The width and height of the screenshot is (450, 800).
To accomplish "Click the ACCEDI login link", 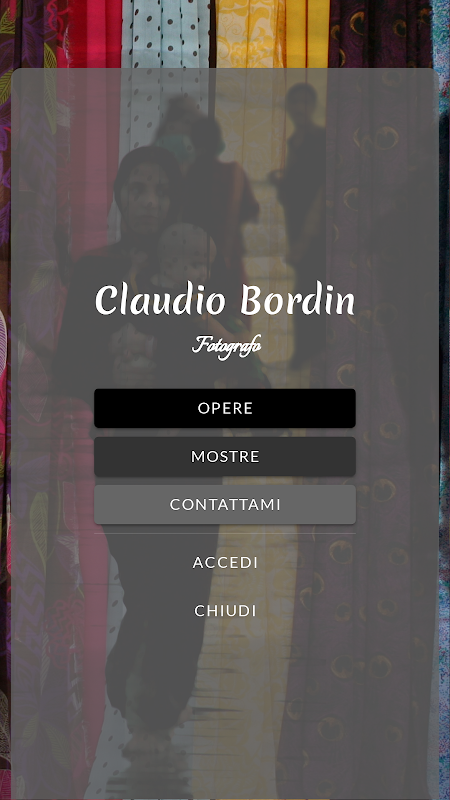I will pyautogui.click(x=225, y=563).
